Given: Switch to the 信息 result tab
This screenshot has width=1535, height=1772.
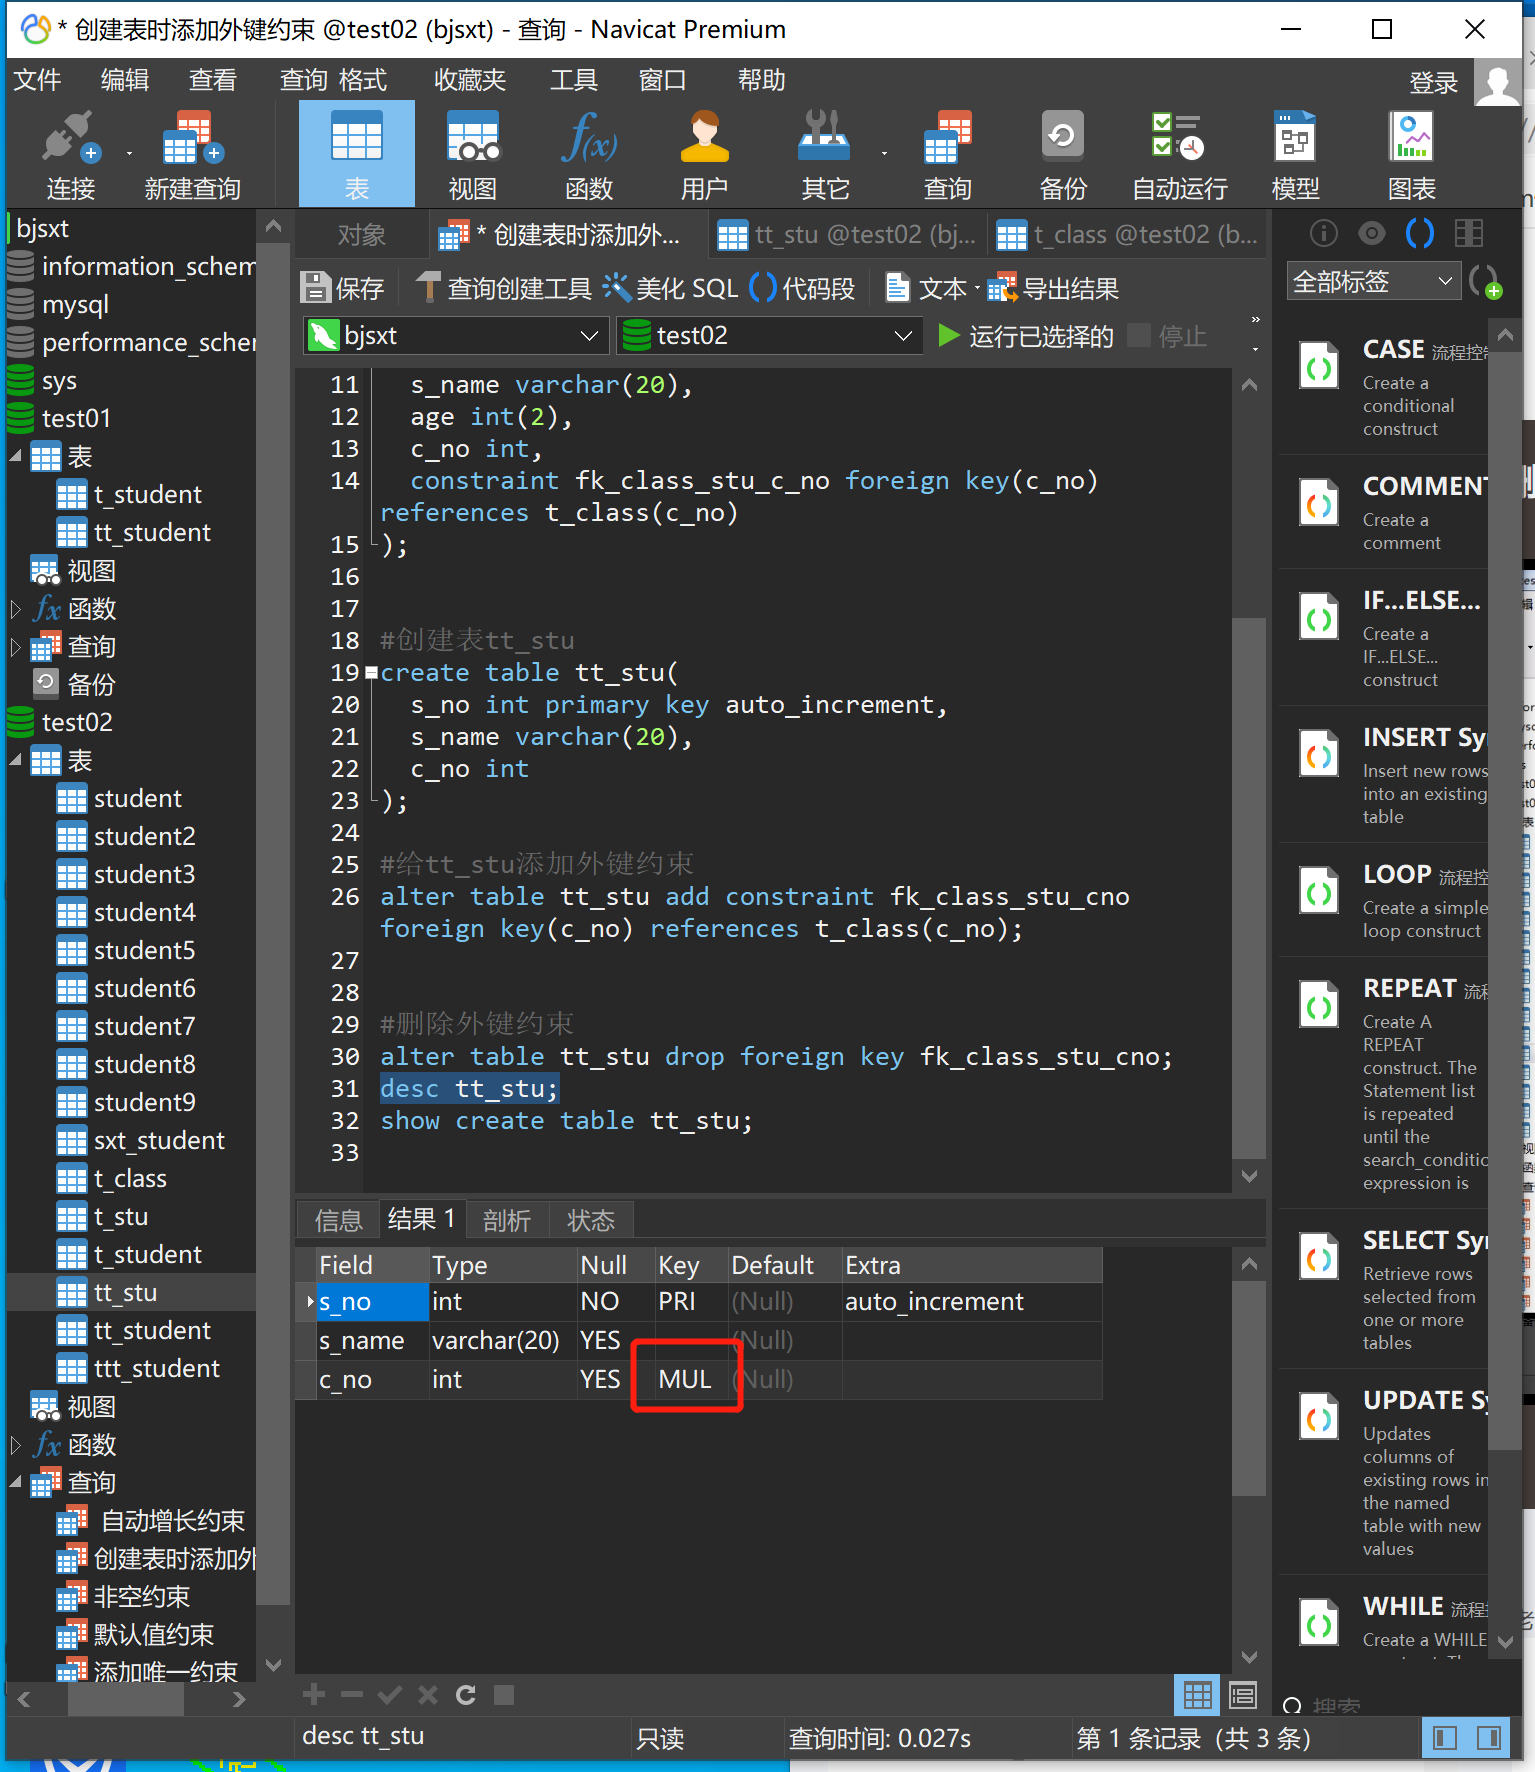Looking at the screenshot, I should click(x=338, y=1220).
